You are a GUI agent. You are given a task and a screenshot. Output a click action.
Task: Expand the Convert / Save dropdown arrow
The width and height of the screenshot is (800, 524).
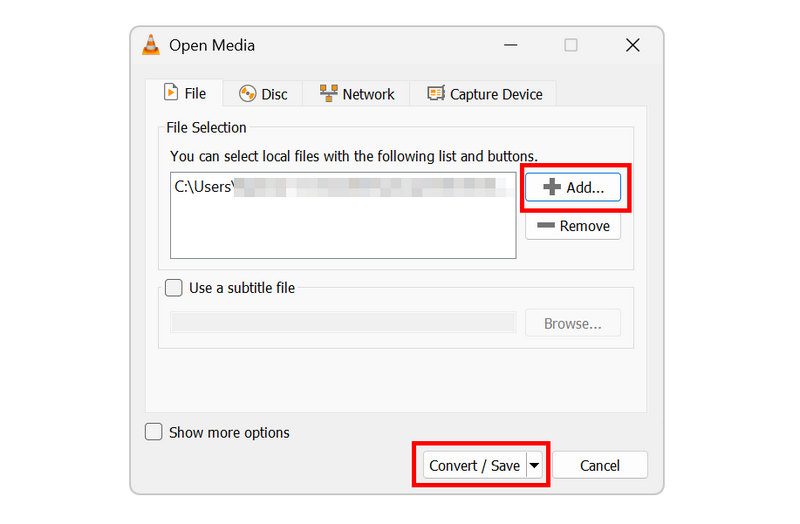click(534, 465)
